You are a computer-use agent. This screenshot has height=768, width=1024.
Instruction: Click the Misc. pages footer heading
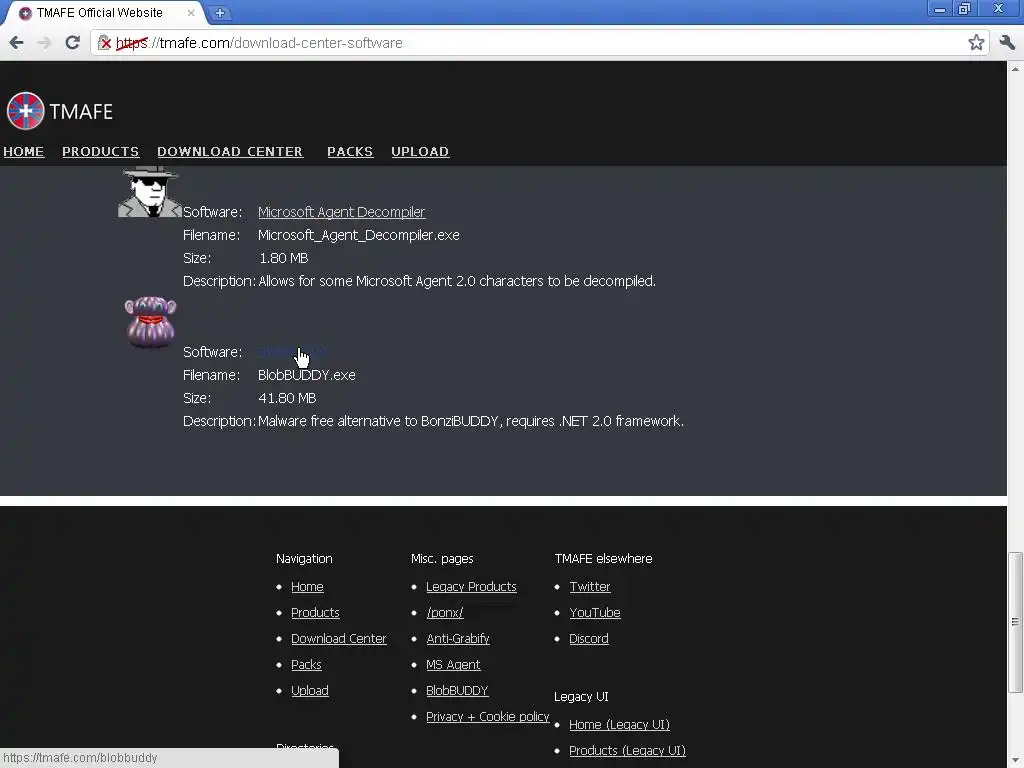click(442, 559)
